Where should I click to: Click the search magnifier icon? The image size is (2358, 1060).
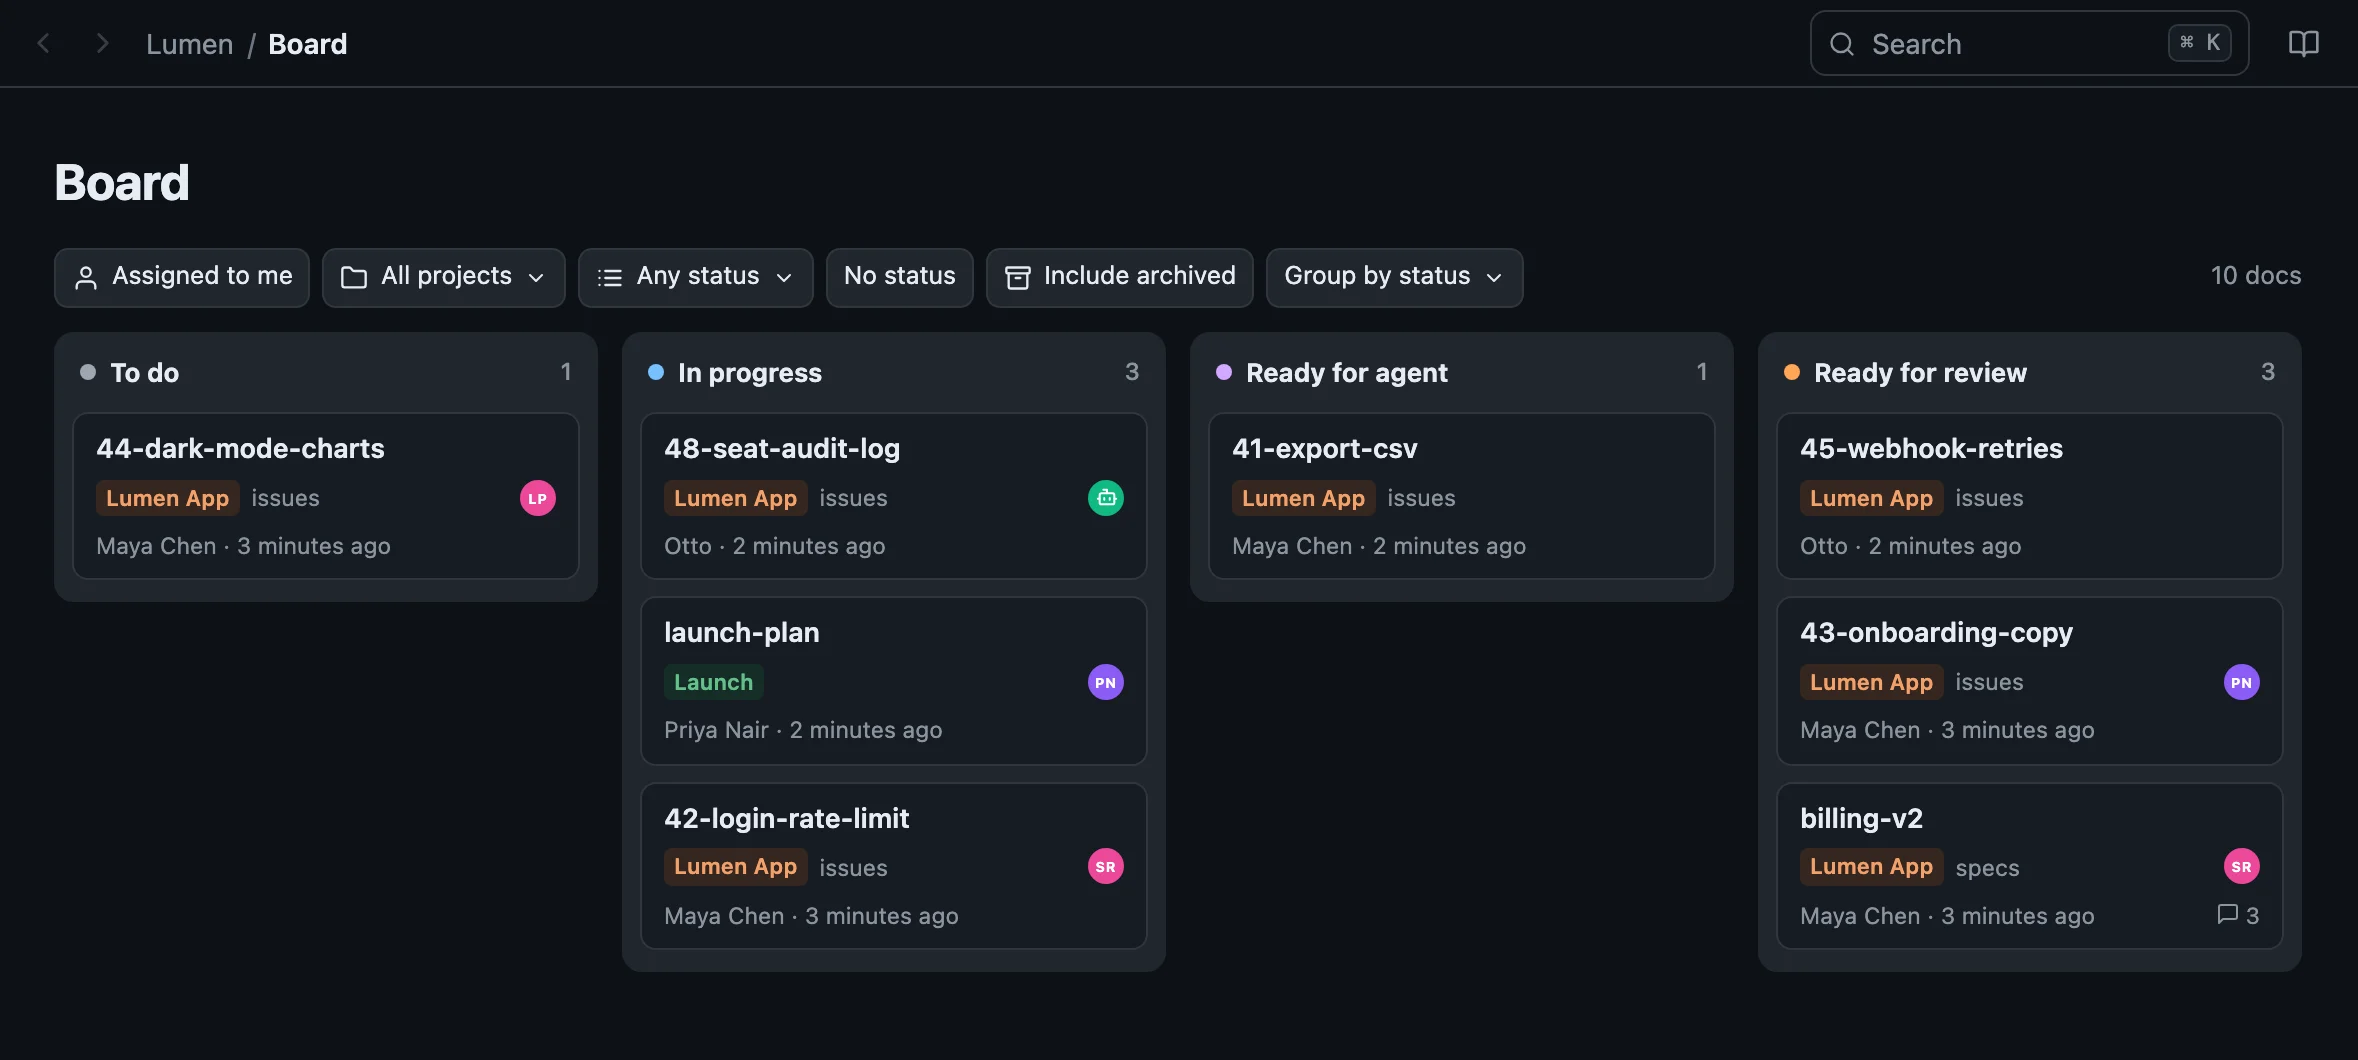1842,44
